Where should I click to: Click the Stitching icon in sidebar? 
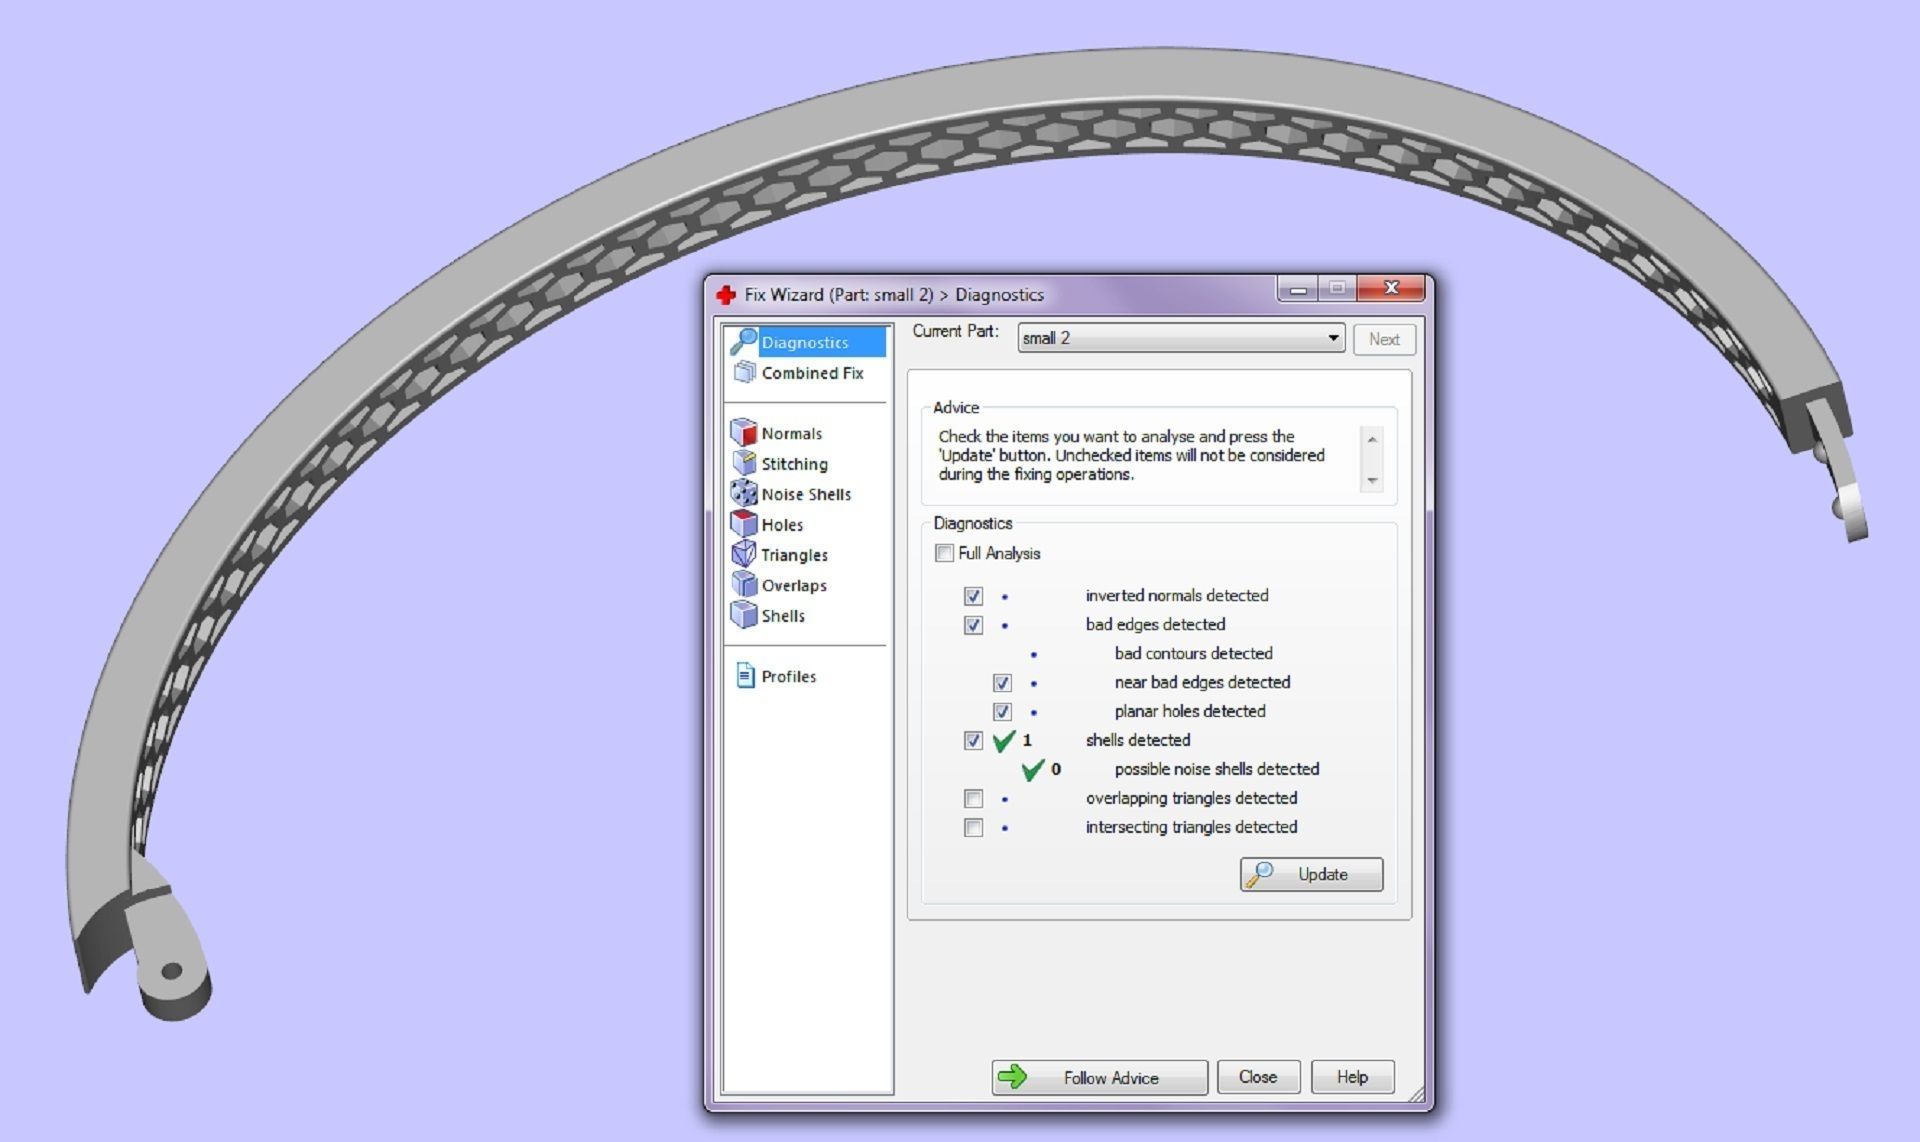point(744,463)
